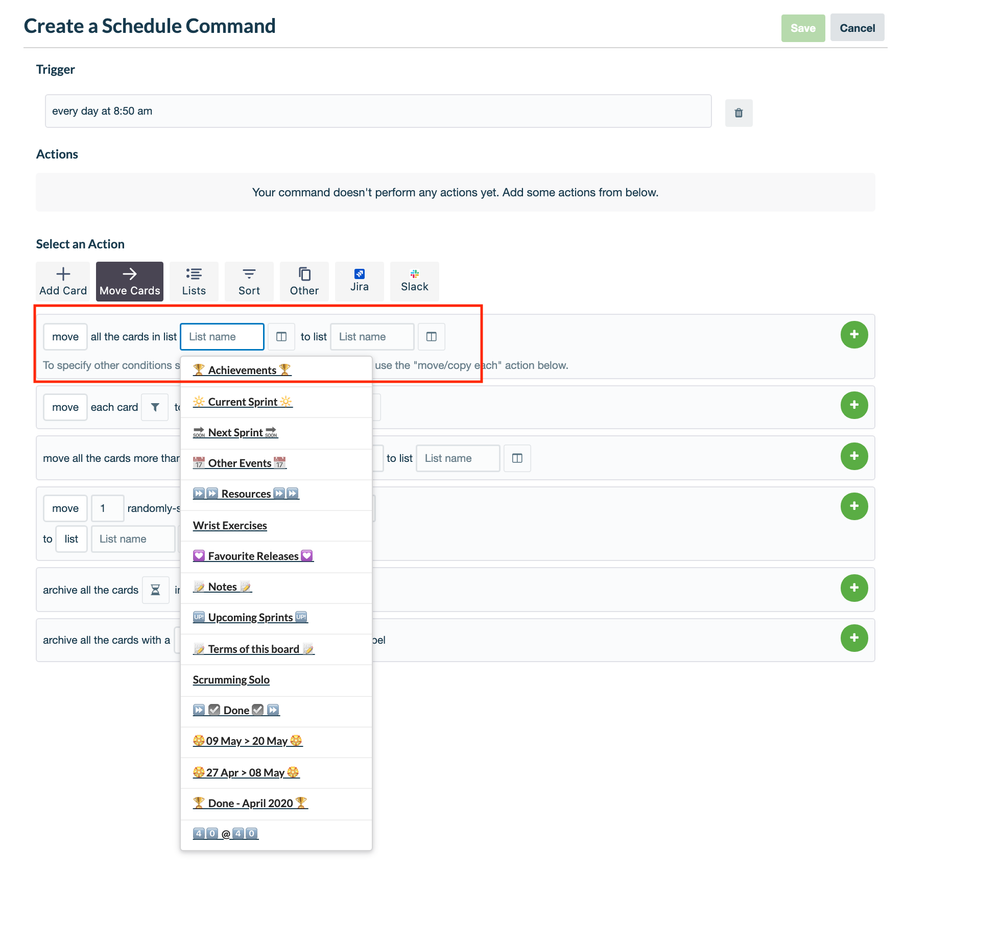999x934 pixels.
Task: Focus the source List name field
Action: tap(222, 336)
